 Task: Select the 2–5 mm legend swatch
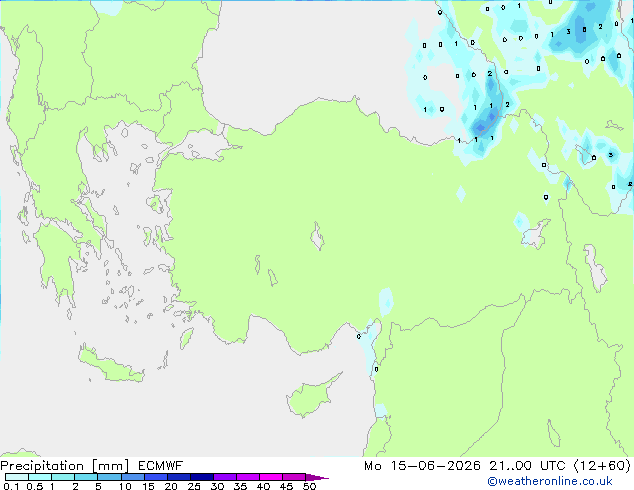pos(86,477)
